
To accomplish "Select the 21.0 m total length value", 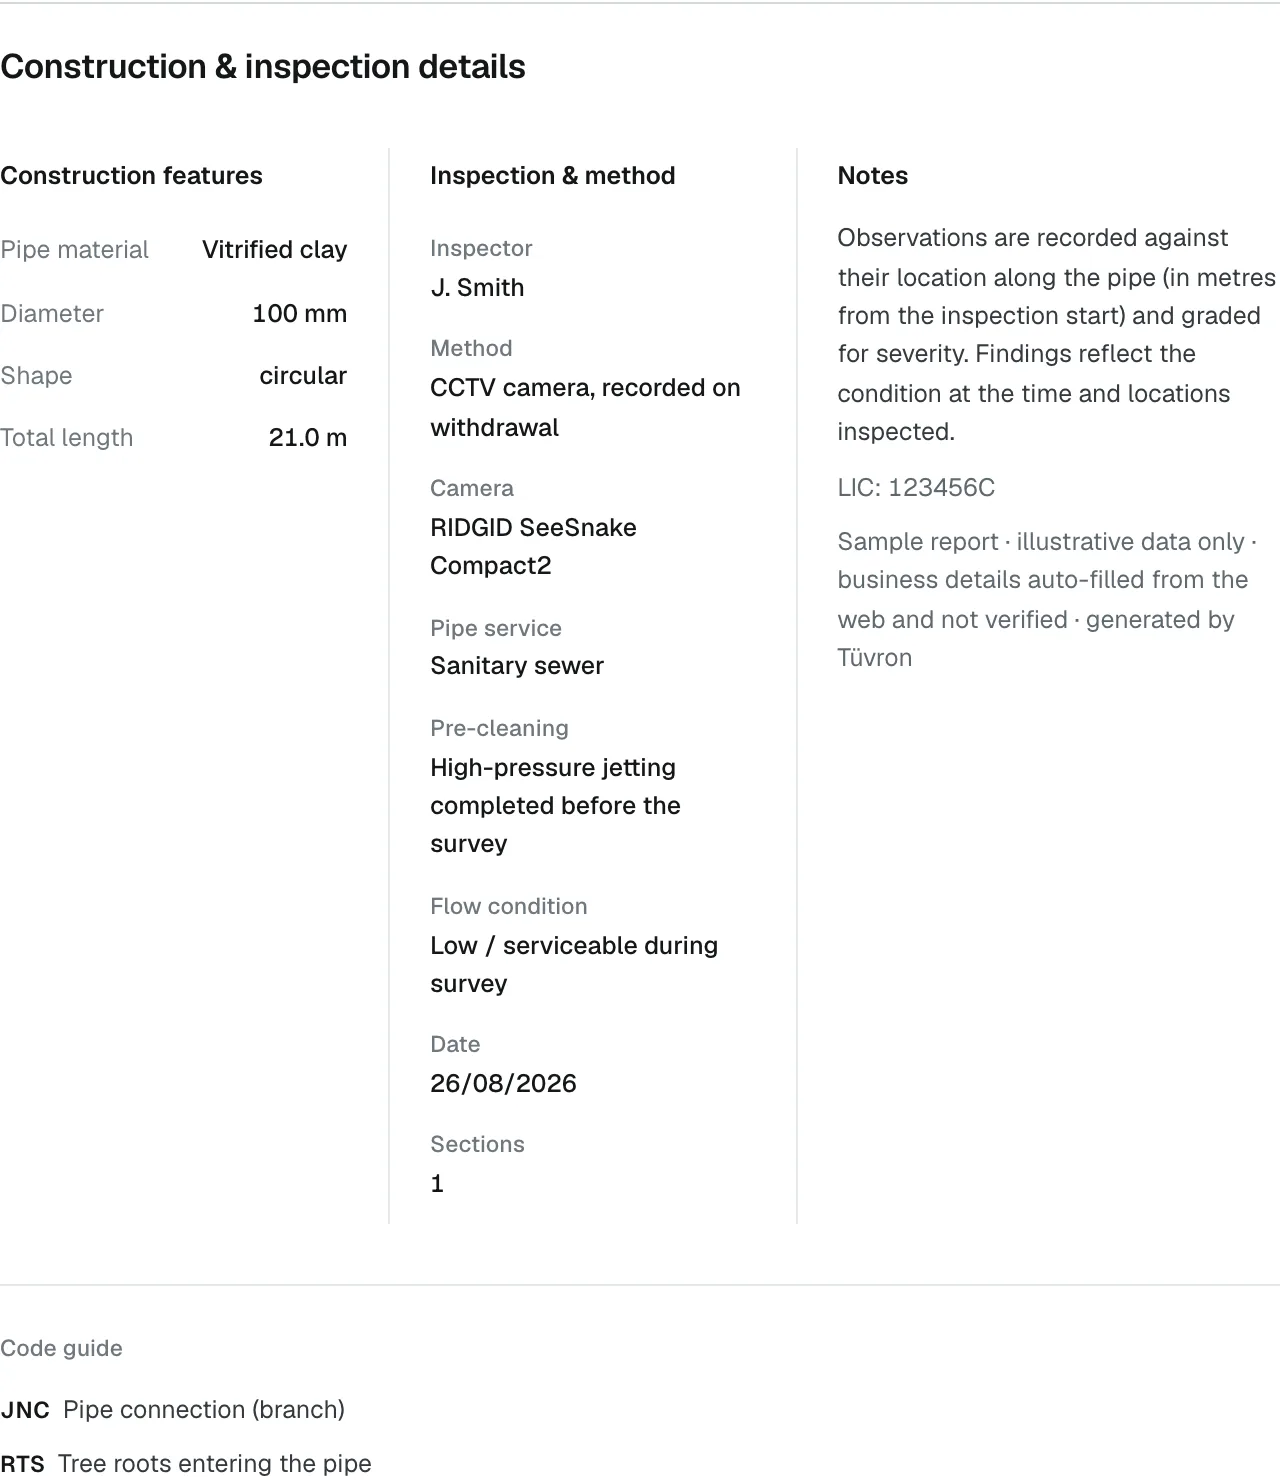I will coord(308,438).
